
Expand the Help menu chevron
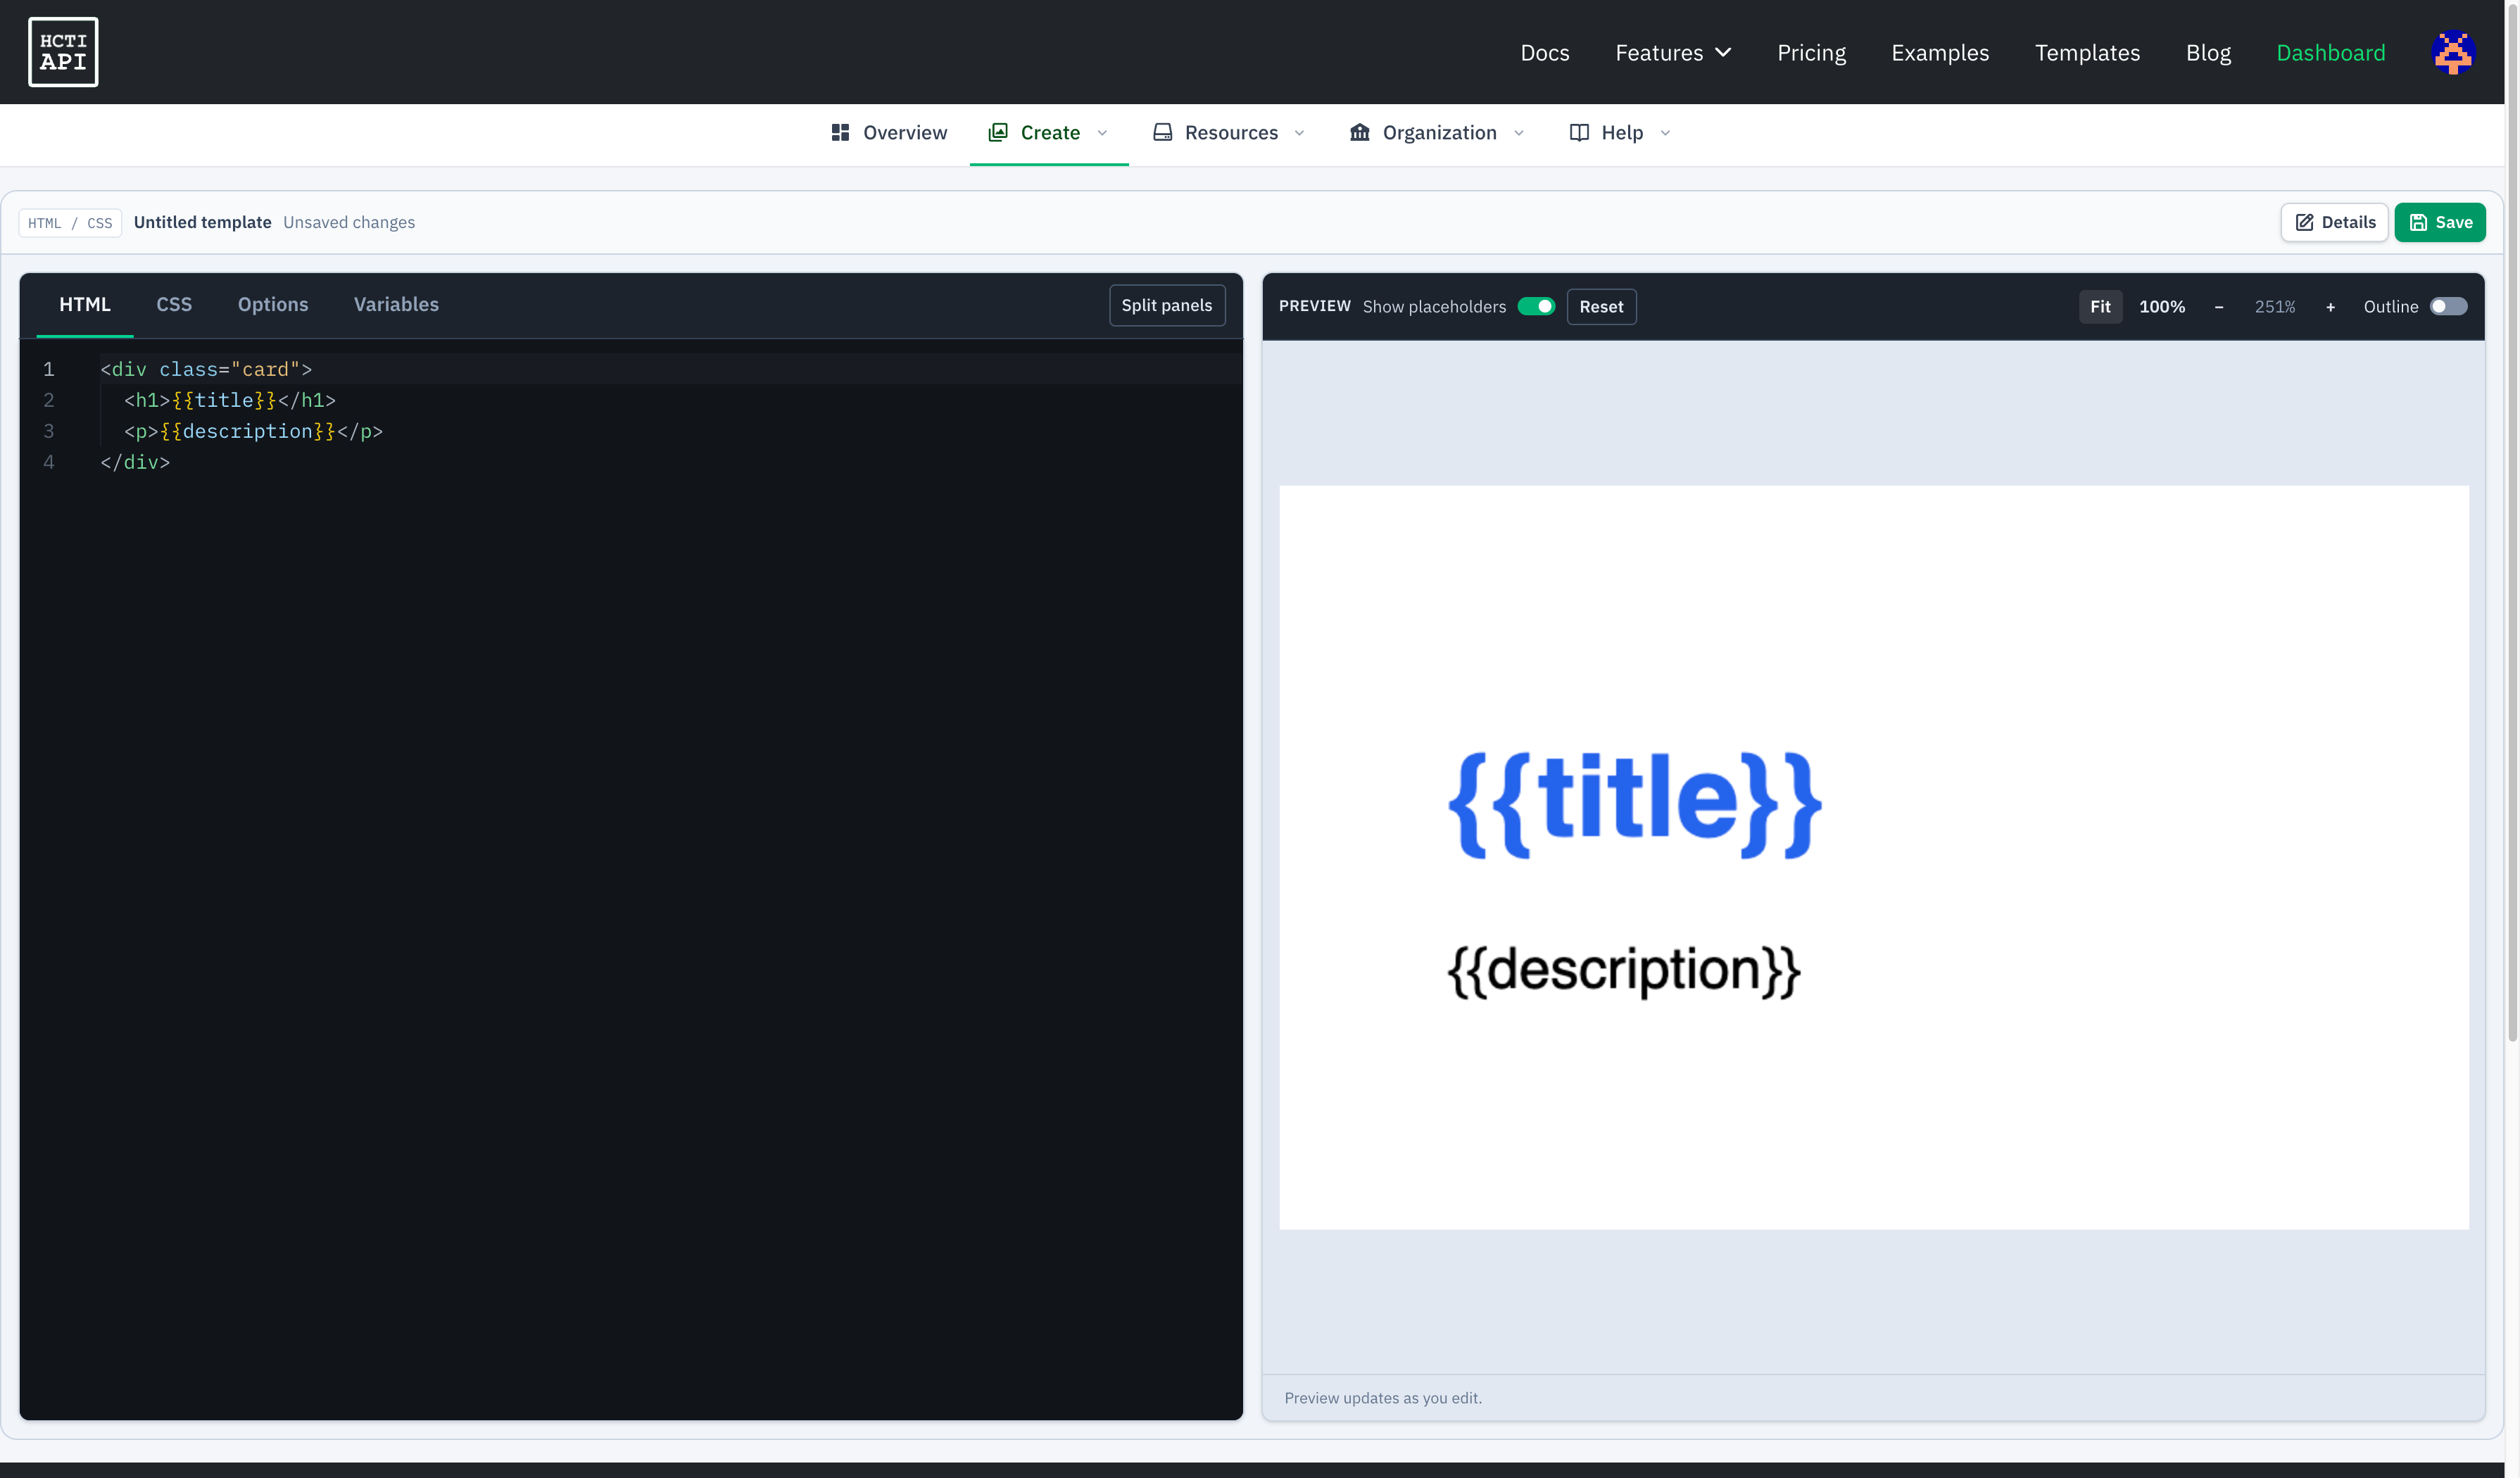[x=1665, y=132]
